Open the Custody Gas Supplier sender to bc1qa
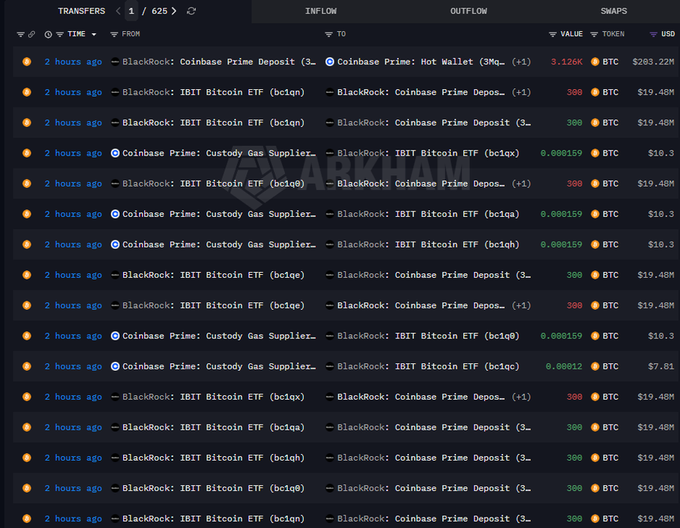 coord(219,214)
